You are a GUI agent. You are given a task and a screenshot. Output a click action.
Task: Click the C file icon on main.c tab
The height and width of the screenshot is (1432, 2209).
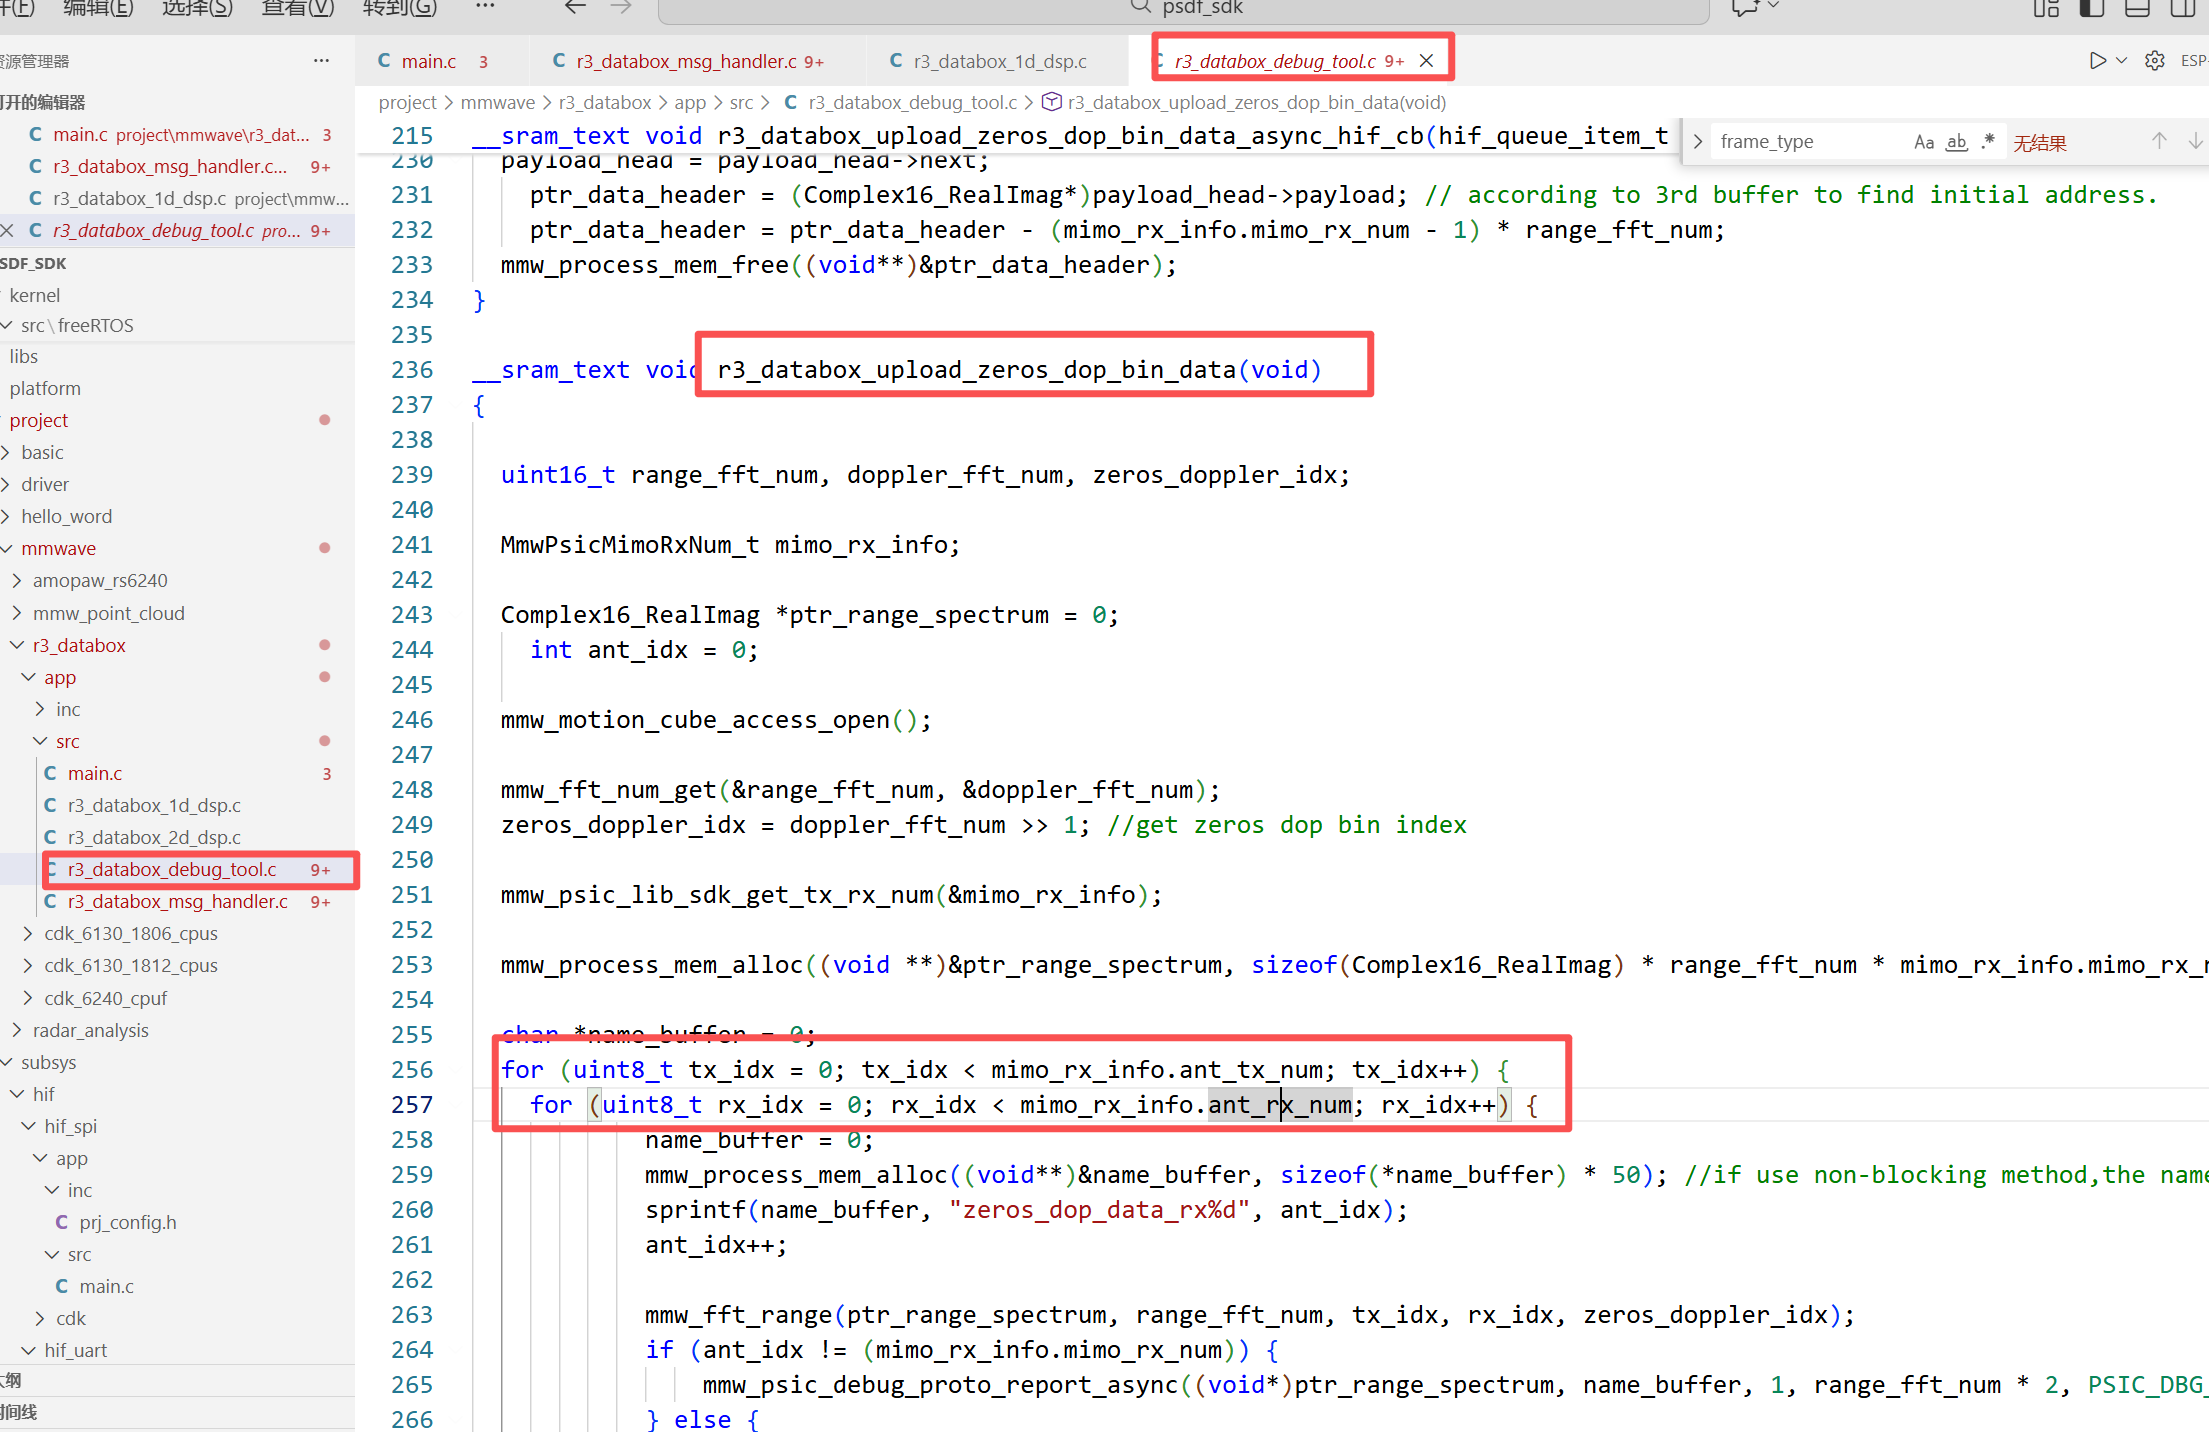click(x=384, y=61)
